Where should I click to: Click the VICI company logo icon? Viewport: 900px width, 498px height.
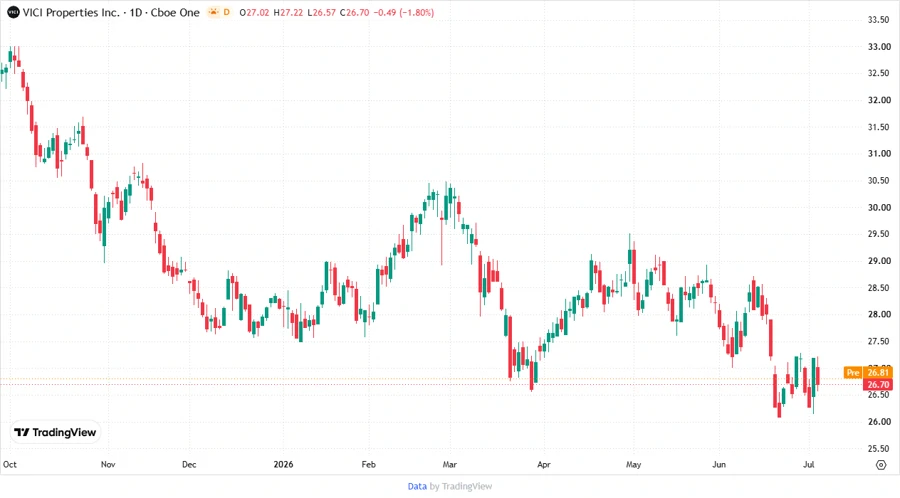(x=13, y=13)
